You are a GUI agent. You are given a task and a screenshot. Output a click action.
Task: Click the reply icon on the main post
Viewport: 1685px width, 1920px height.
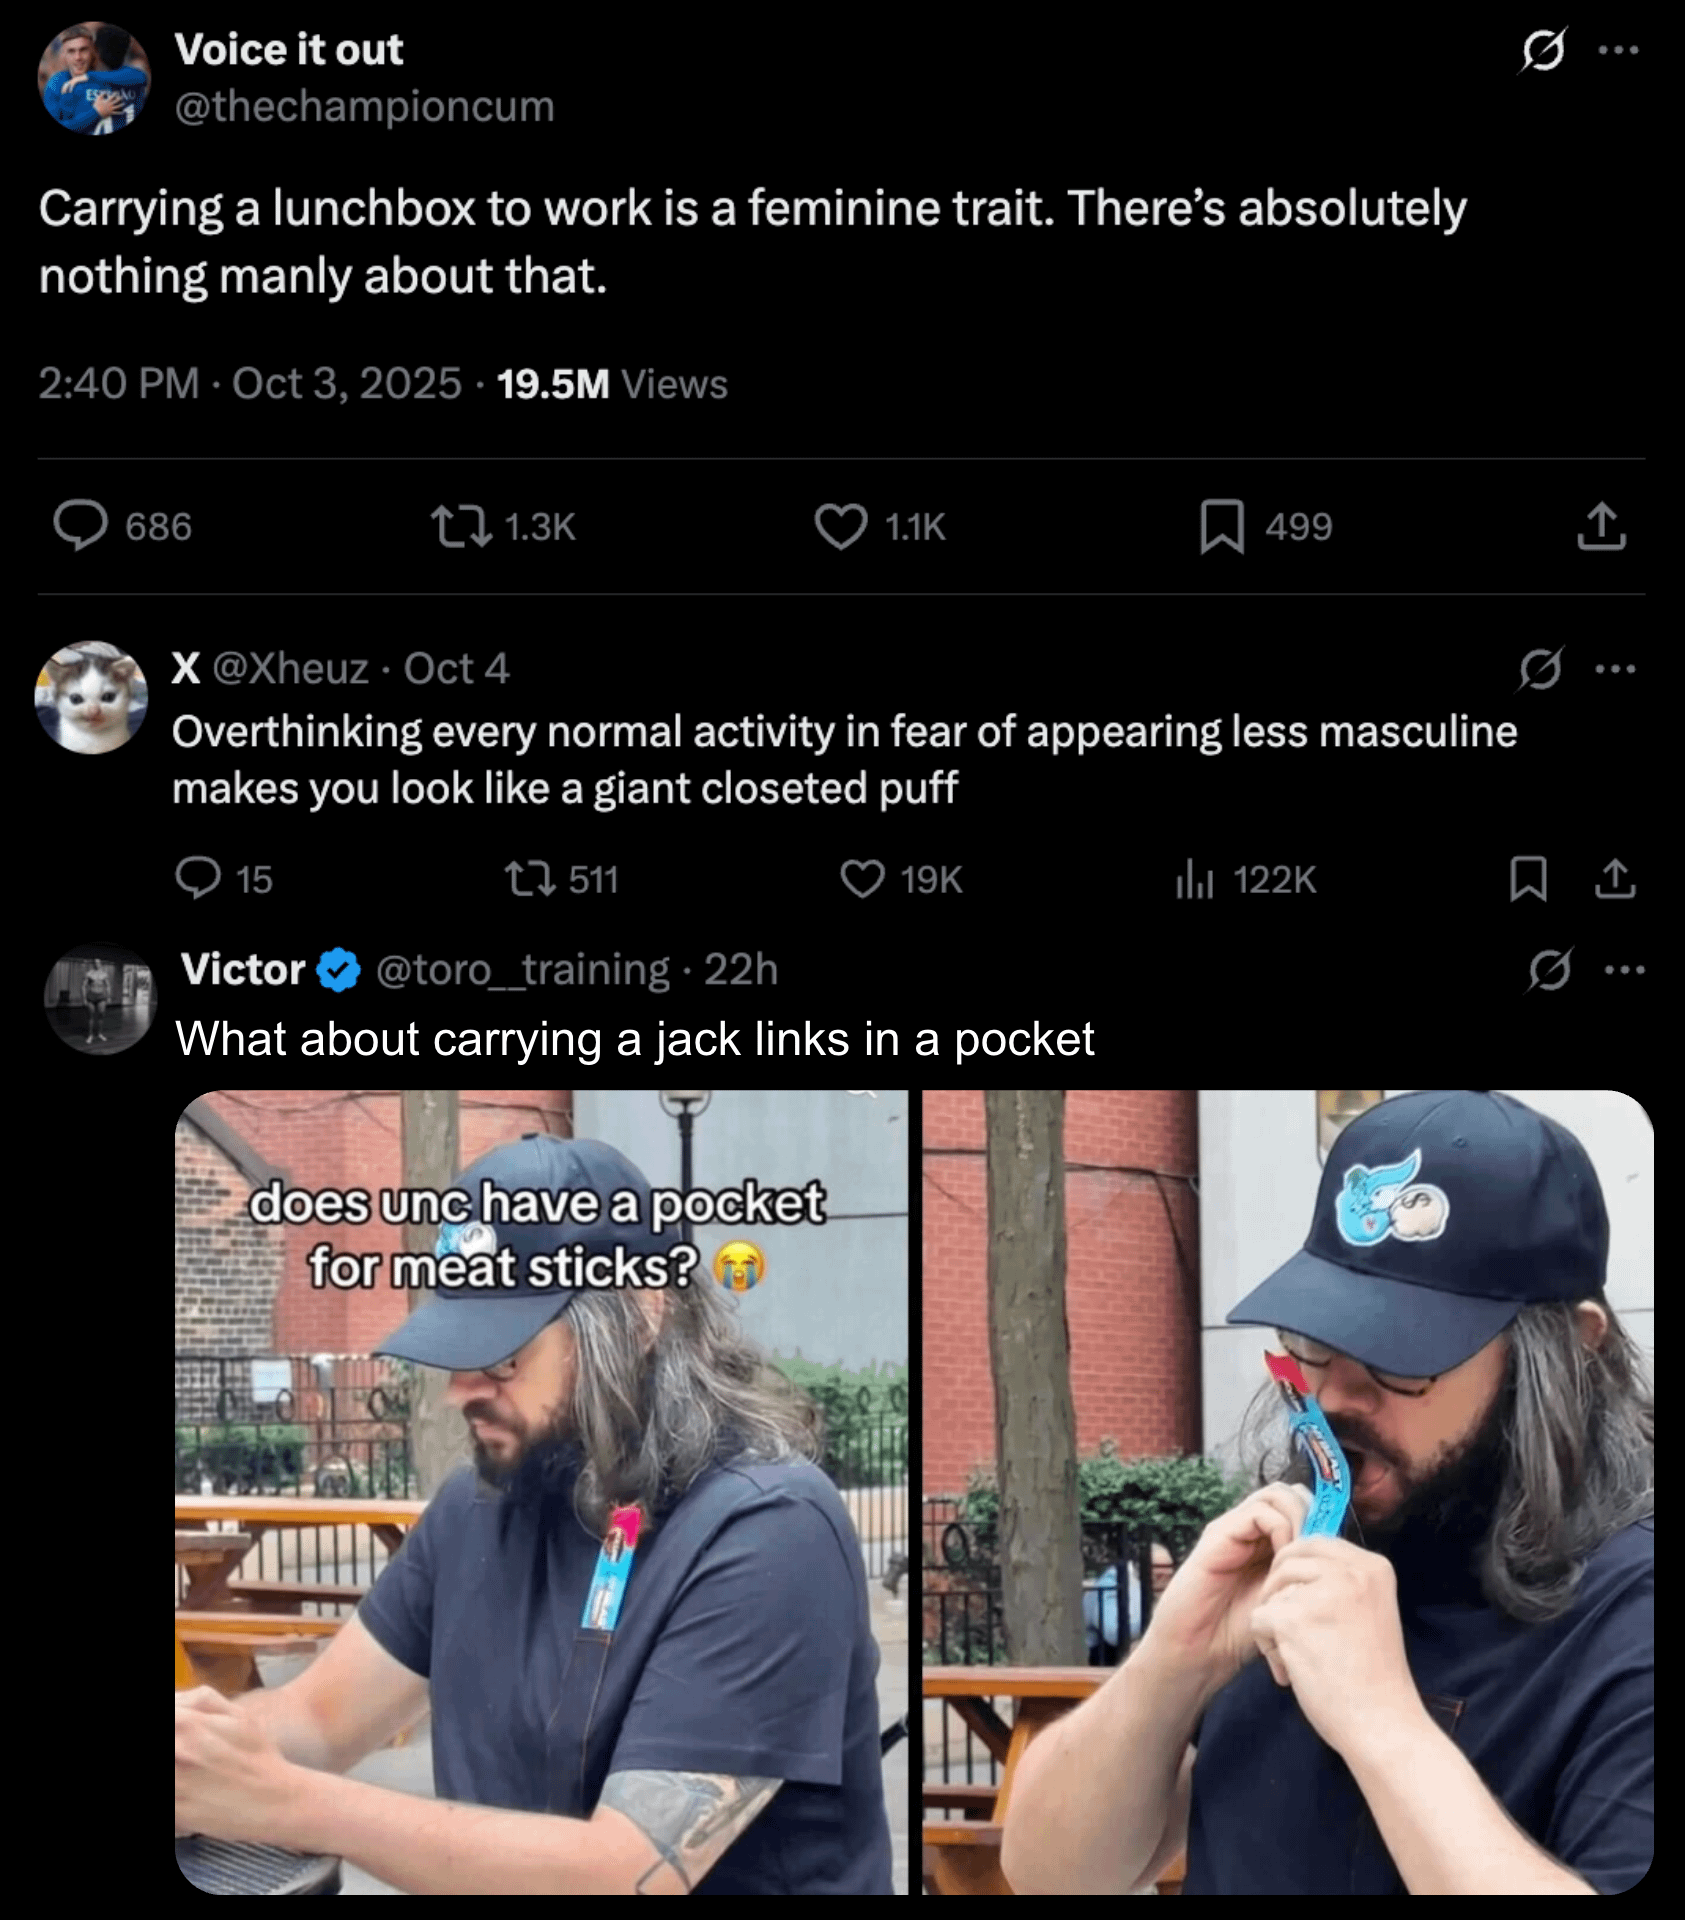click(80, 526)
